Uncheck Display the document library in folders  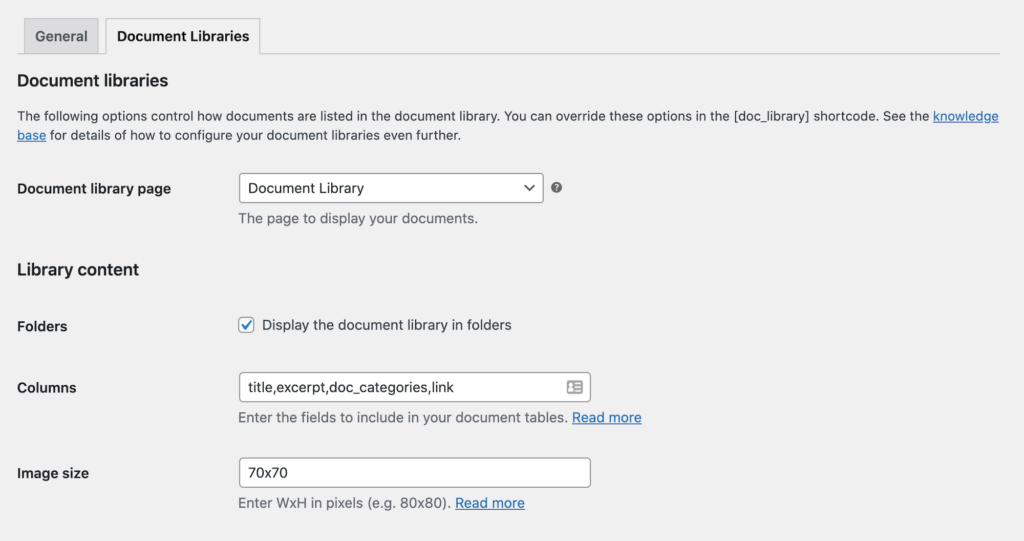pos(246,325)
